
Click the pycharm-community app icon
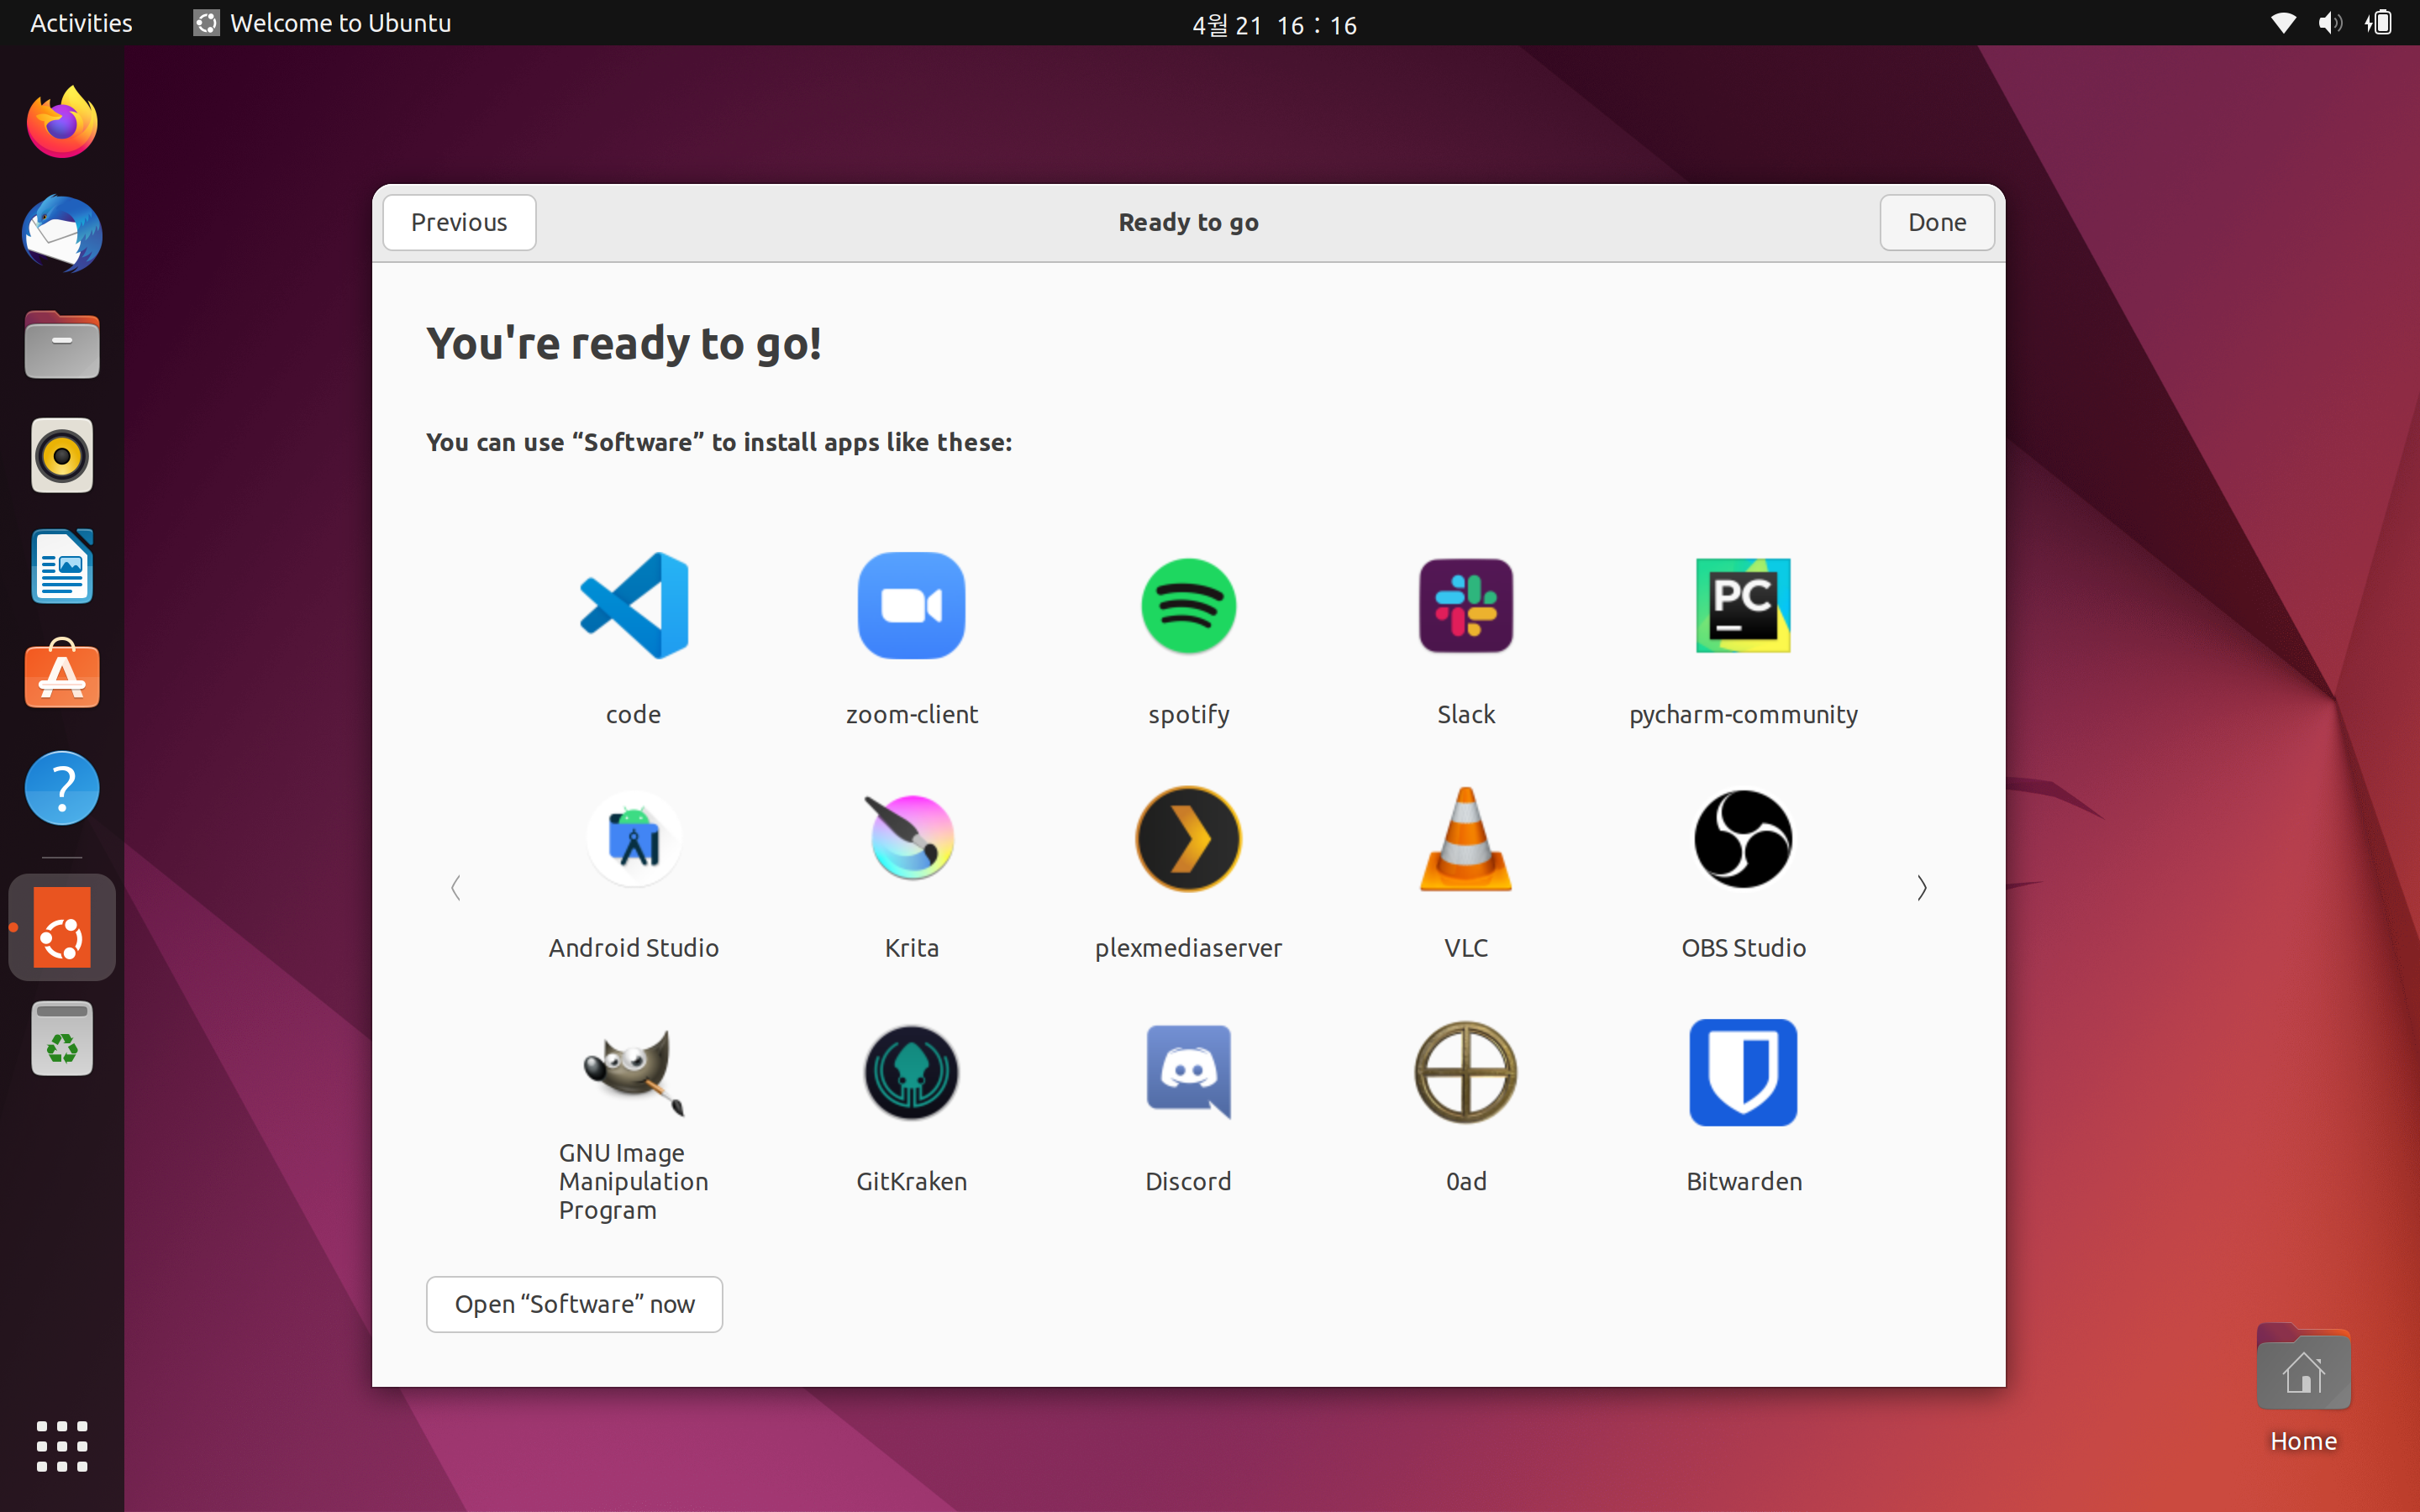tap(1743, 605)
